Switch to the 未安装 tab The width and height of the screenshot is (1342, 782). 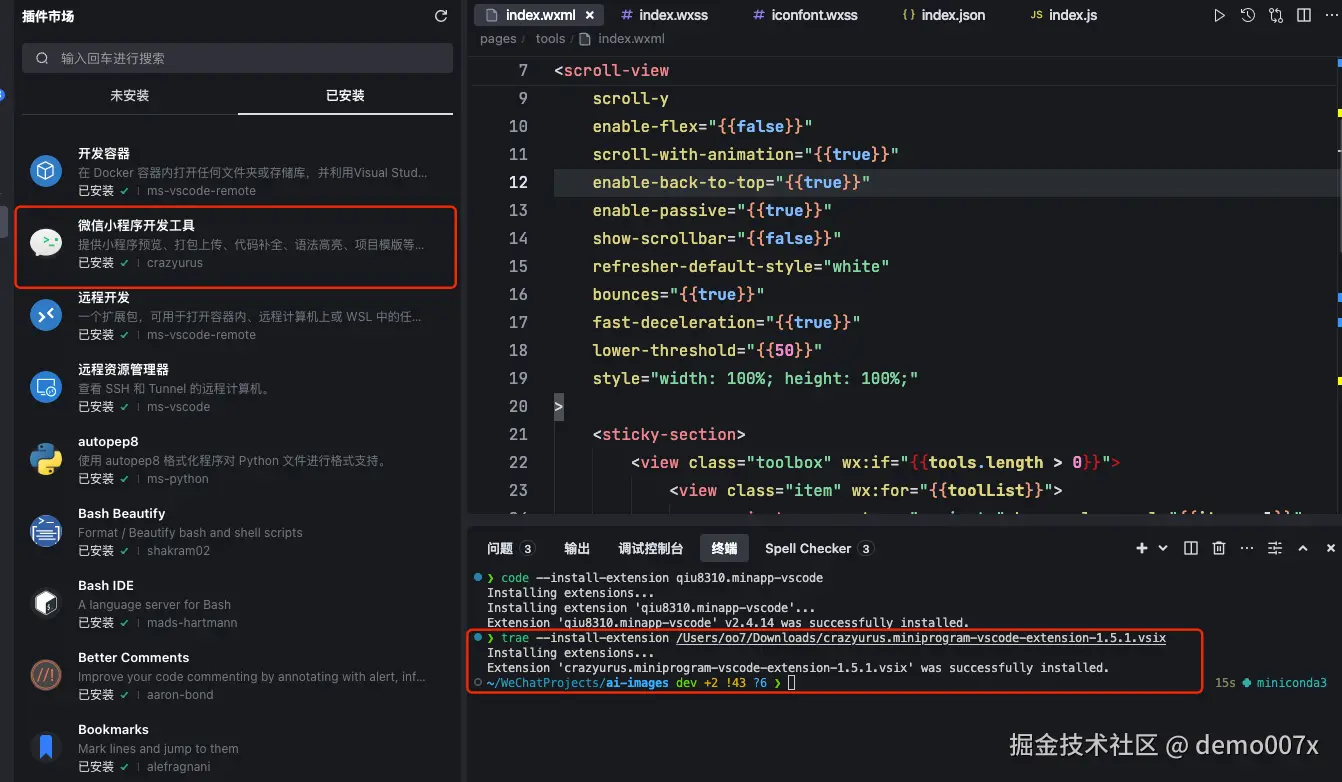coord(130,96)
